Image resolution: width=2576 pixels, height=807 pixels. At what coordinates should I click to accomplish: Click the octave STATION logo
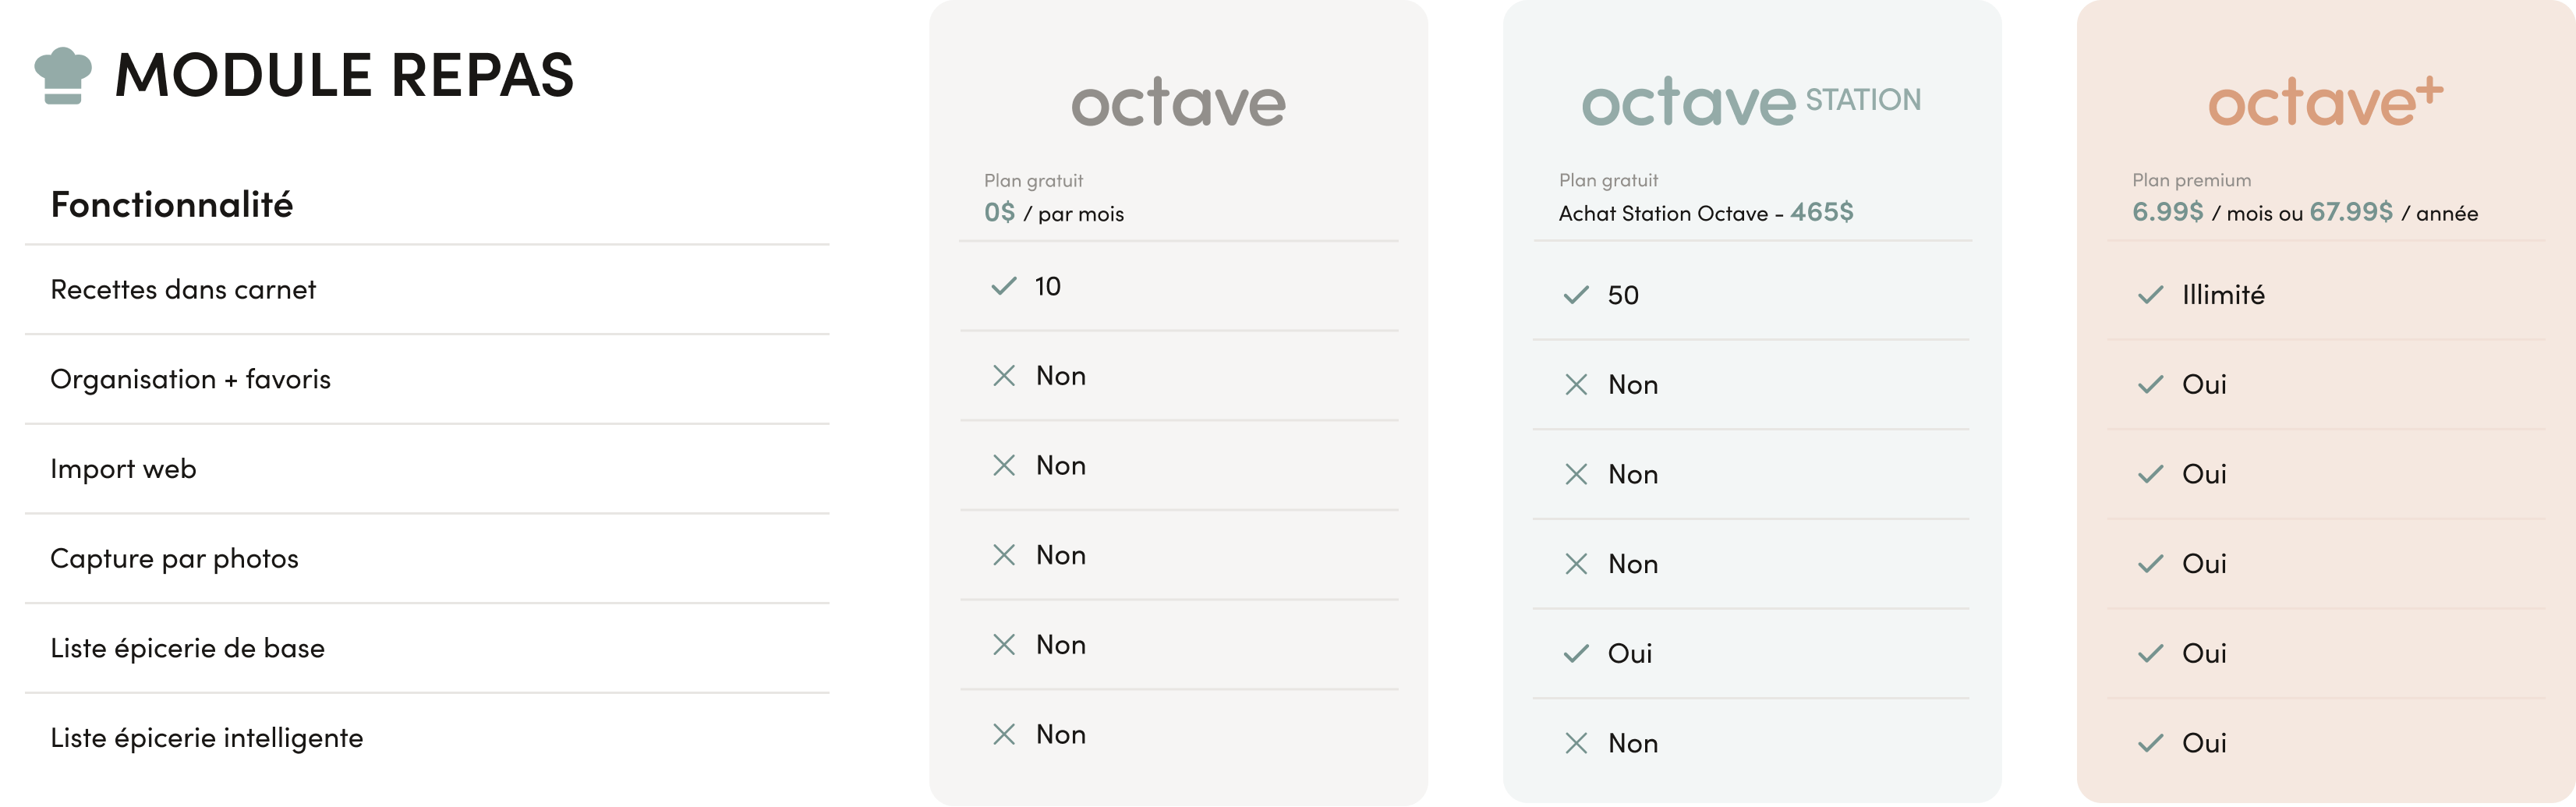[1750, 103]
